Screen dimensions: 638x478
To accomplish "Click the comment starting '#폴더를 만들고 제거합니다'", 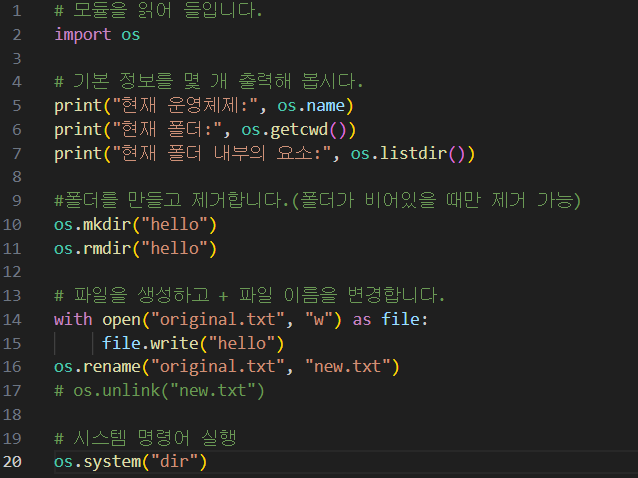I will pyautogui.click(x=318, y=201).
